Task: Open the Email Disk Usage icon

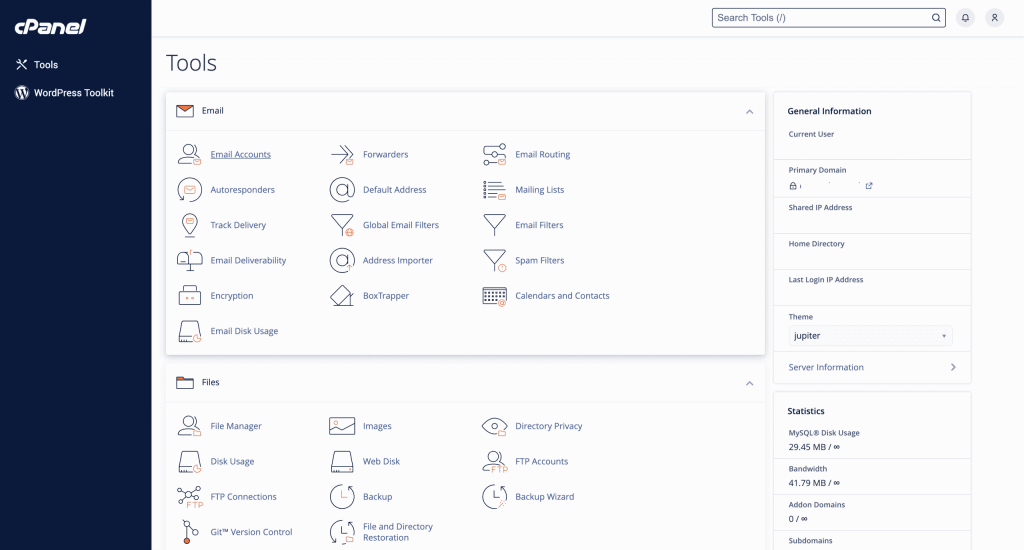Action: 189,331
